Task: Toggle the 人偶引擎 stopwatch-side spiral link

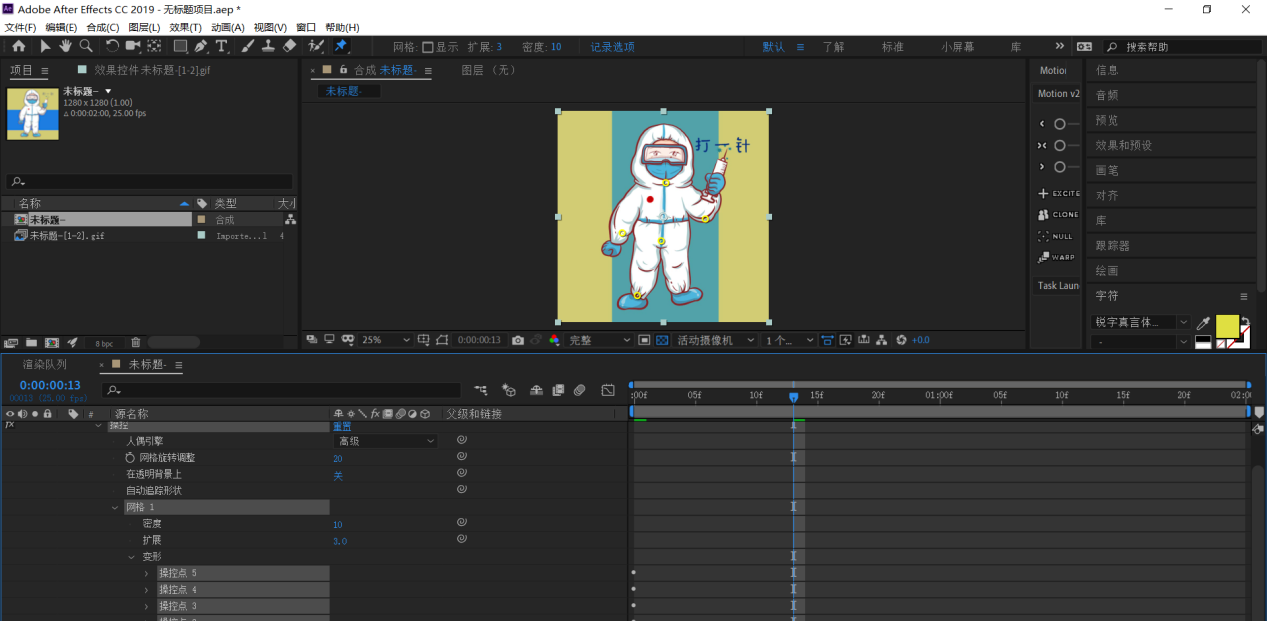Action: (x=462, y=440)
